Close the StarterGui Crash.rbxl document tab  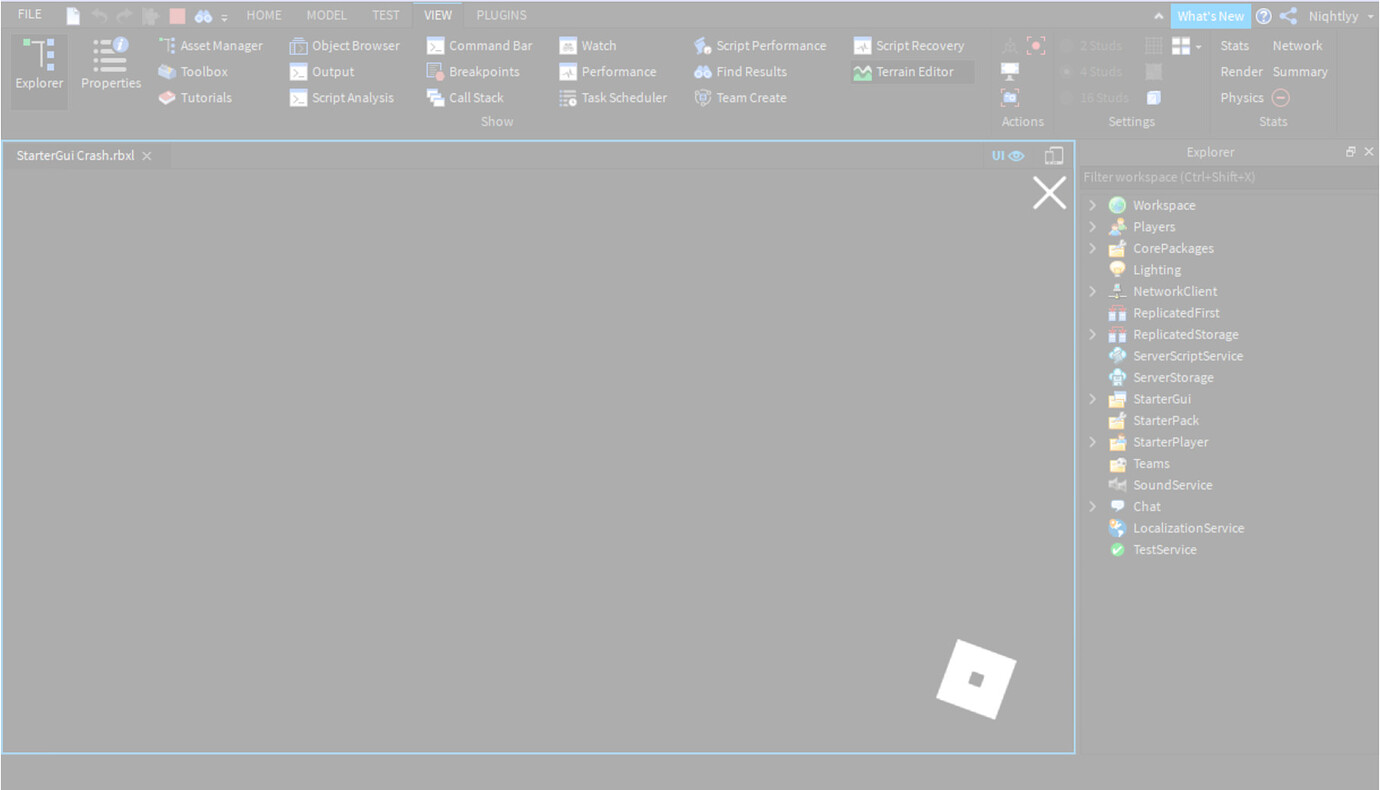tap(147, 156)
